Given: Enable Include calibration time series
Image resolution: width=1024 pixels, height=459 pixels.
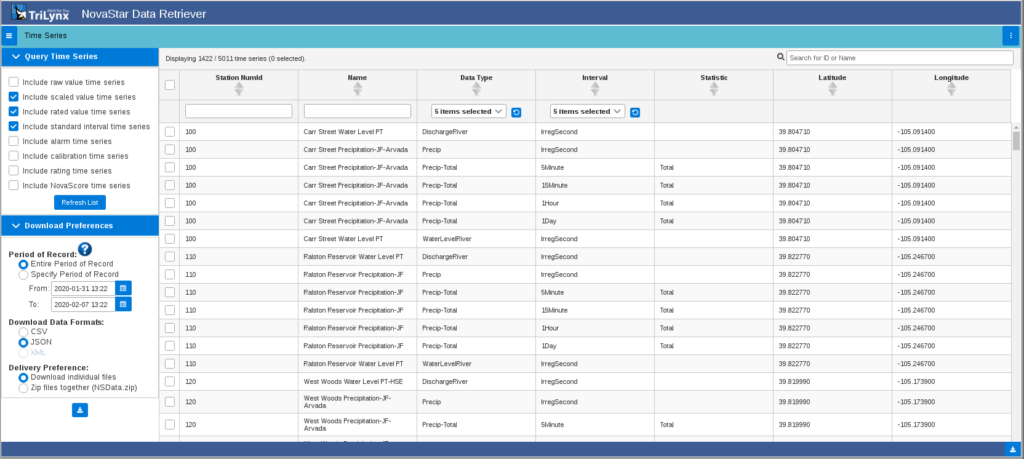Looking at the screenshot, I should click(x=13, y=156).
